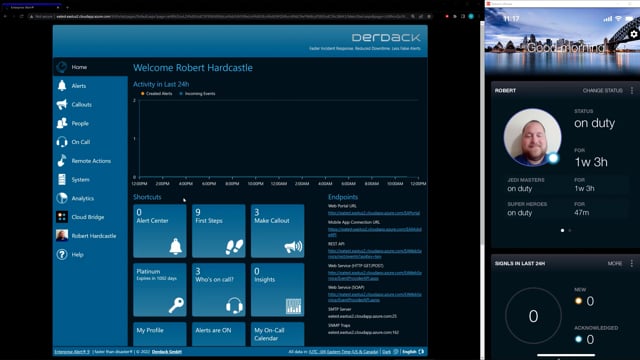Viewport: 640px width, 360px height.
Task: Open Alerts from the bell sidebar icon
Action: point(62,85)
